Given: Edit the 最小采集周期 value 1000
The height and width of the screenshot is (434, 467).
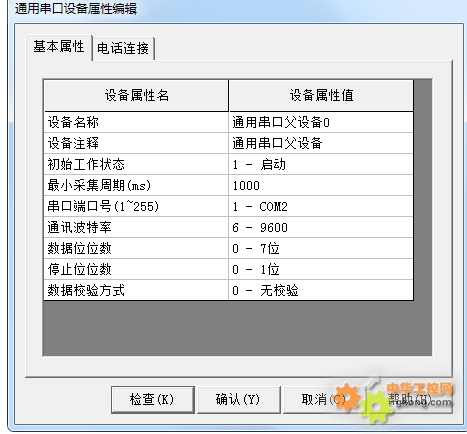Looking at the screenshot, I should (x=321, y=185).
